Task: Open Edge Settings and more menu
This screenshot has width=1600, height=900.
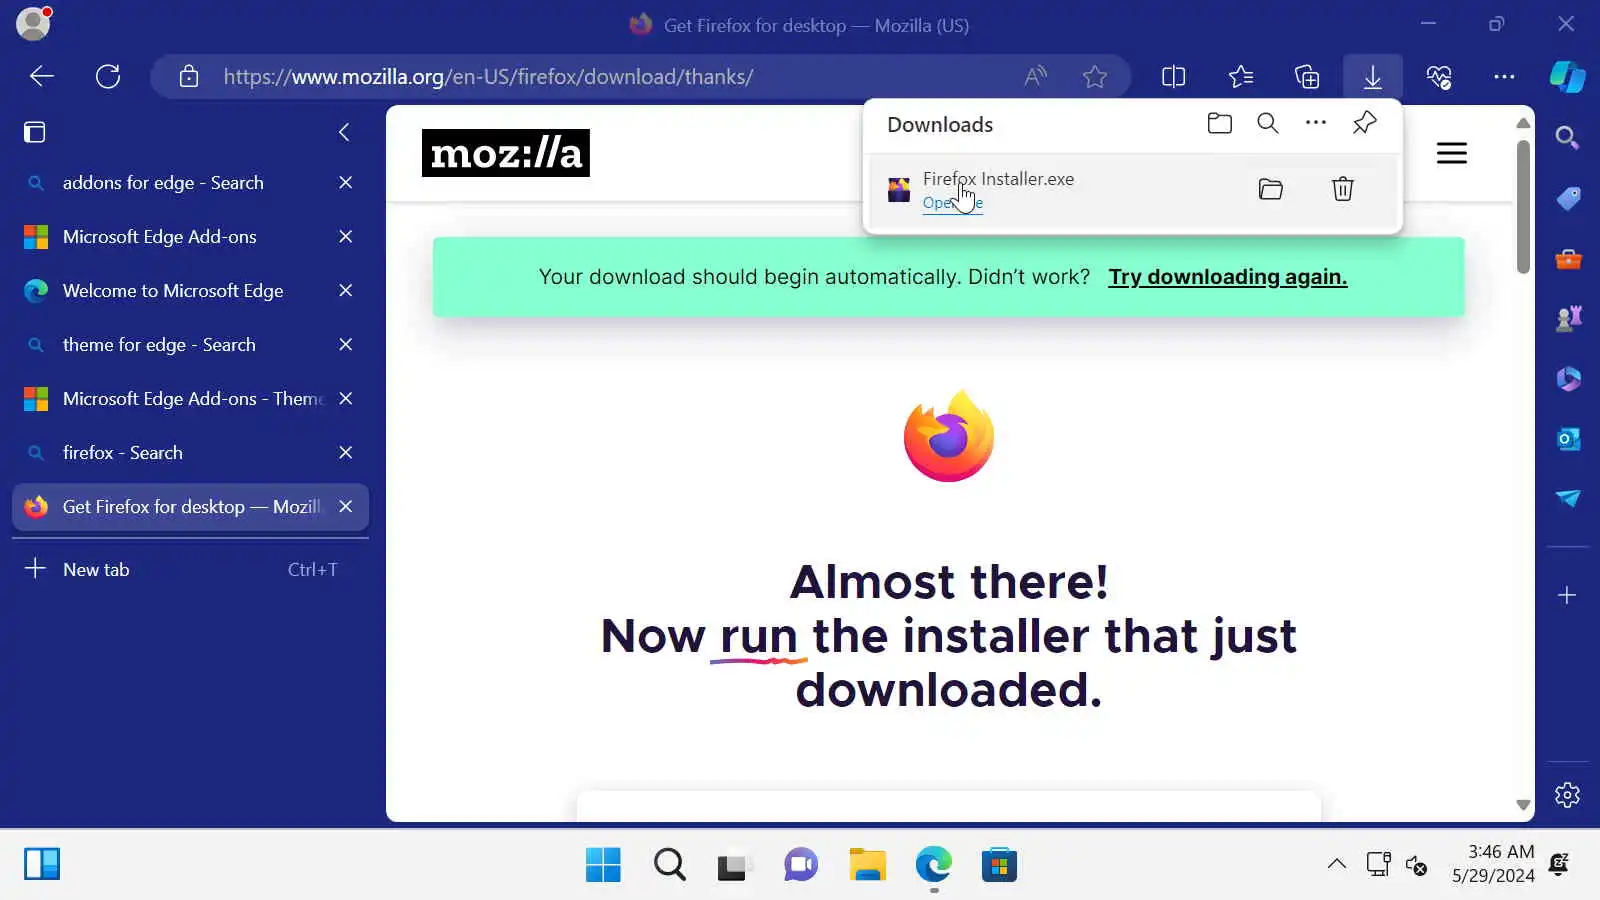Action: coord(1504,77)
